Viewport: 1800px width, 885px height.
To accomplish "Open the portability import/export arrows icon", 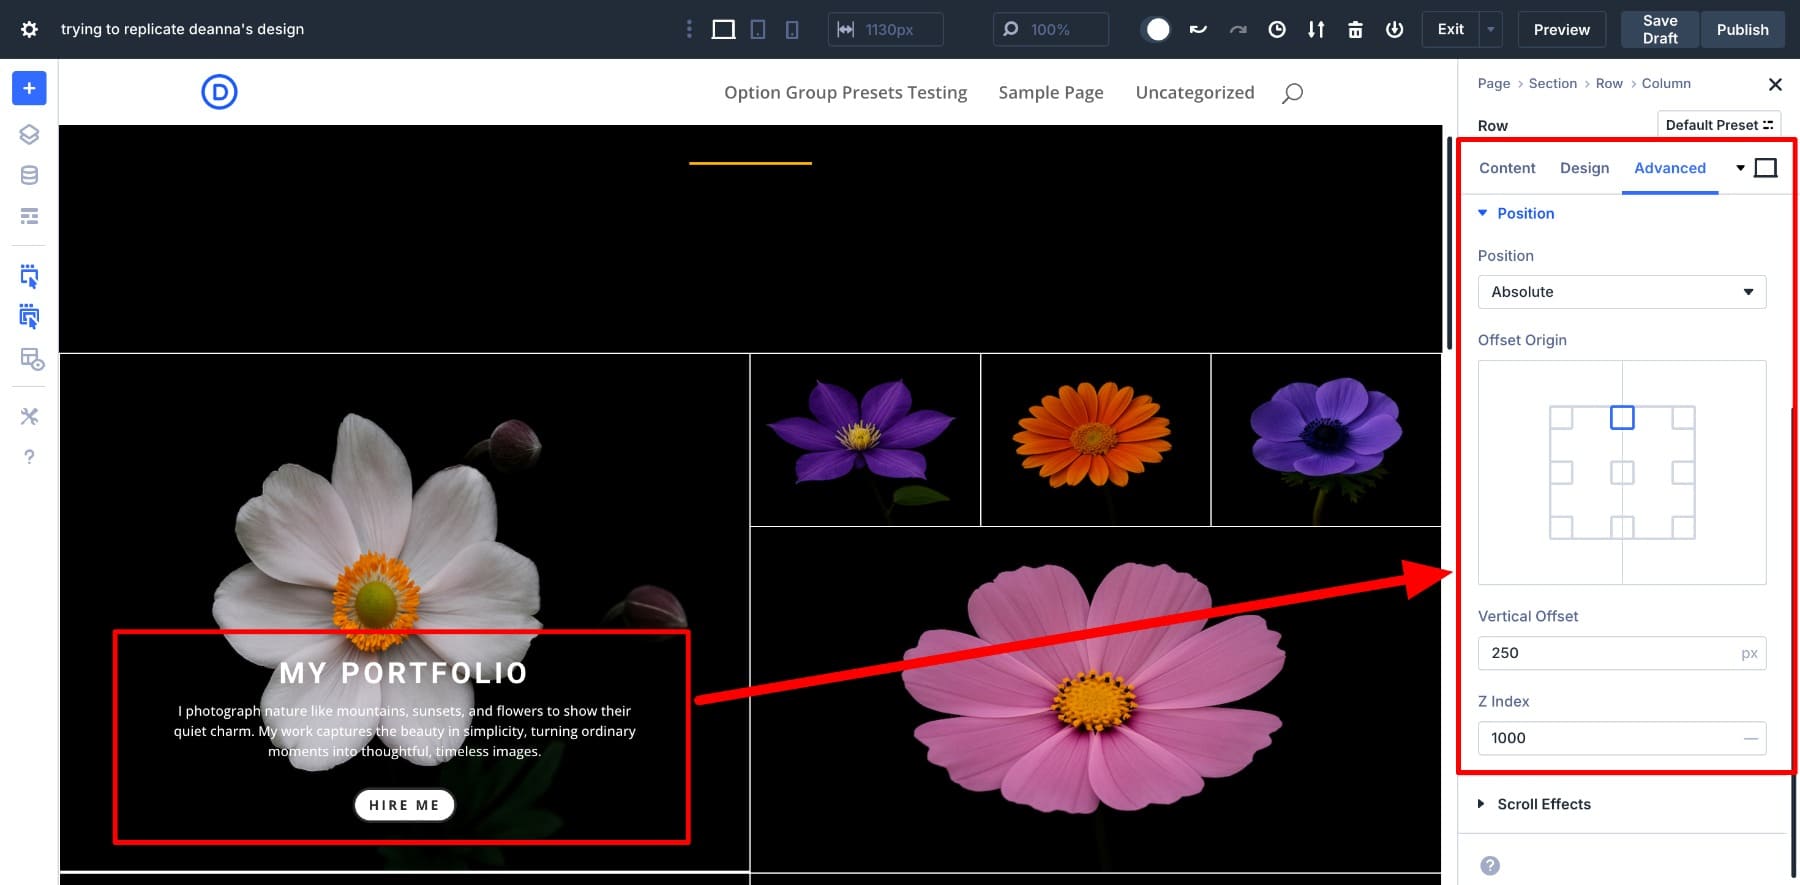I will tap(1316, 29).
